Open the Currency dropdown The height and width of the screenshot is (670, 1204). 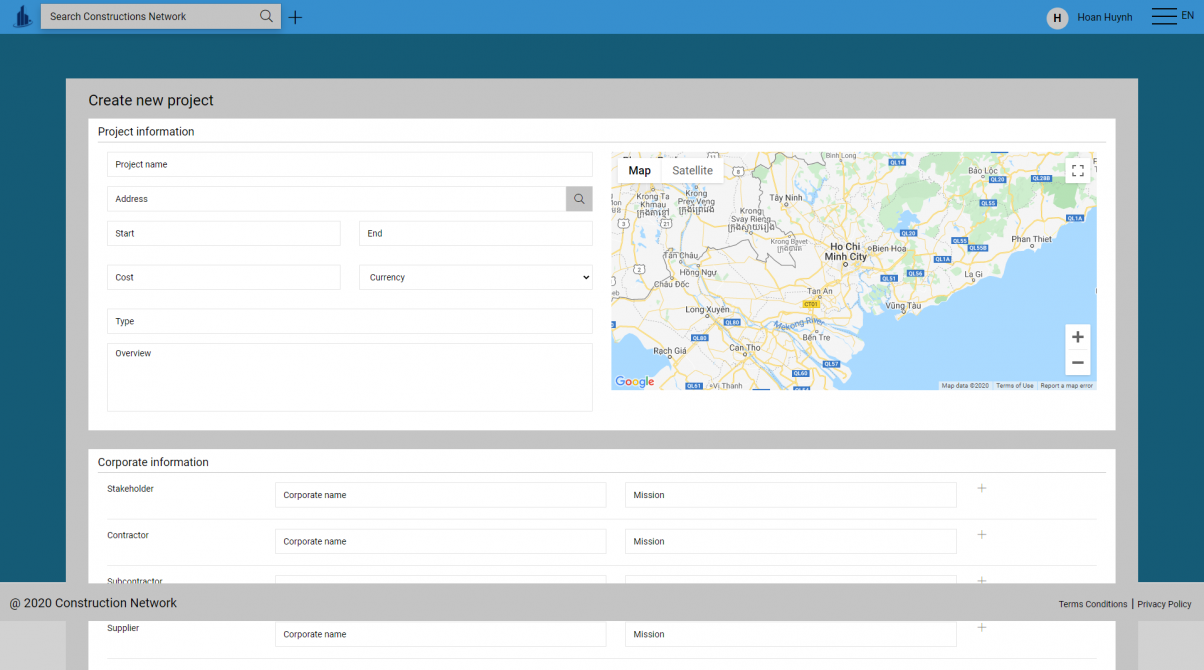click(x=476, y=277)
